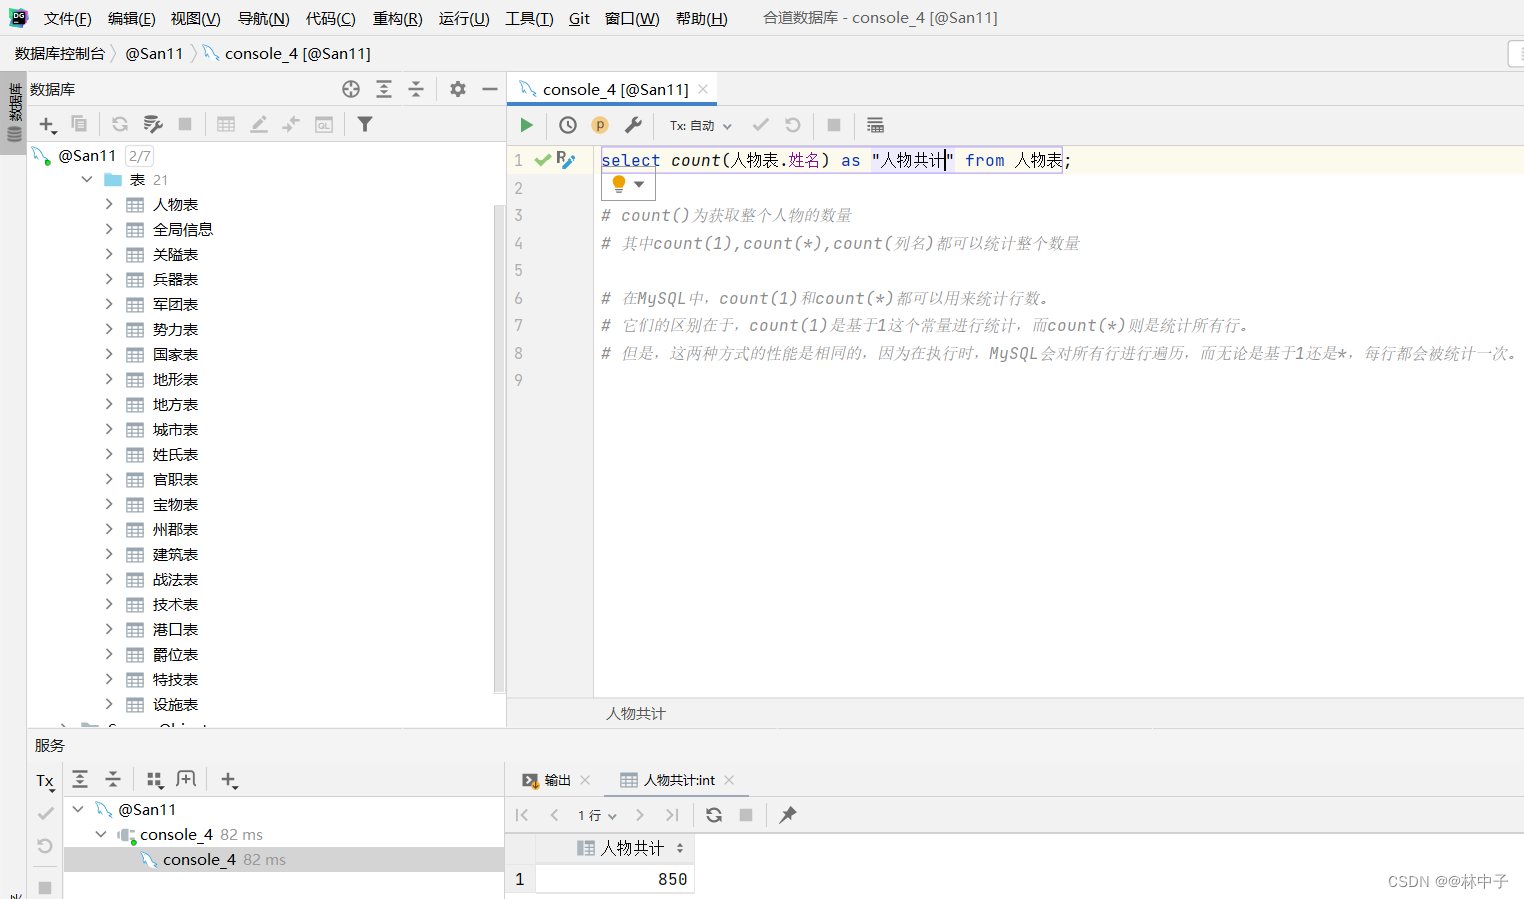Viewport: 1524px width, 899px height.
Task: Open database panel gear options
Action: click(458, 89)
